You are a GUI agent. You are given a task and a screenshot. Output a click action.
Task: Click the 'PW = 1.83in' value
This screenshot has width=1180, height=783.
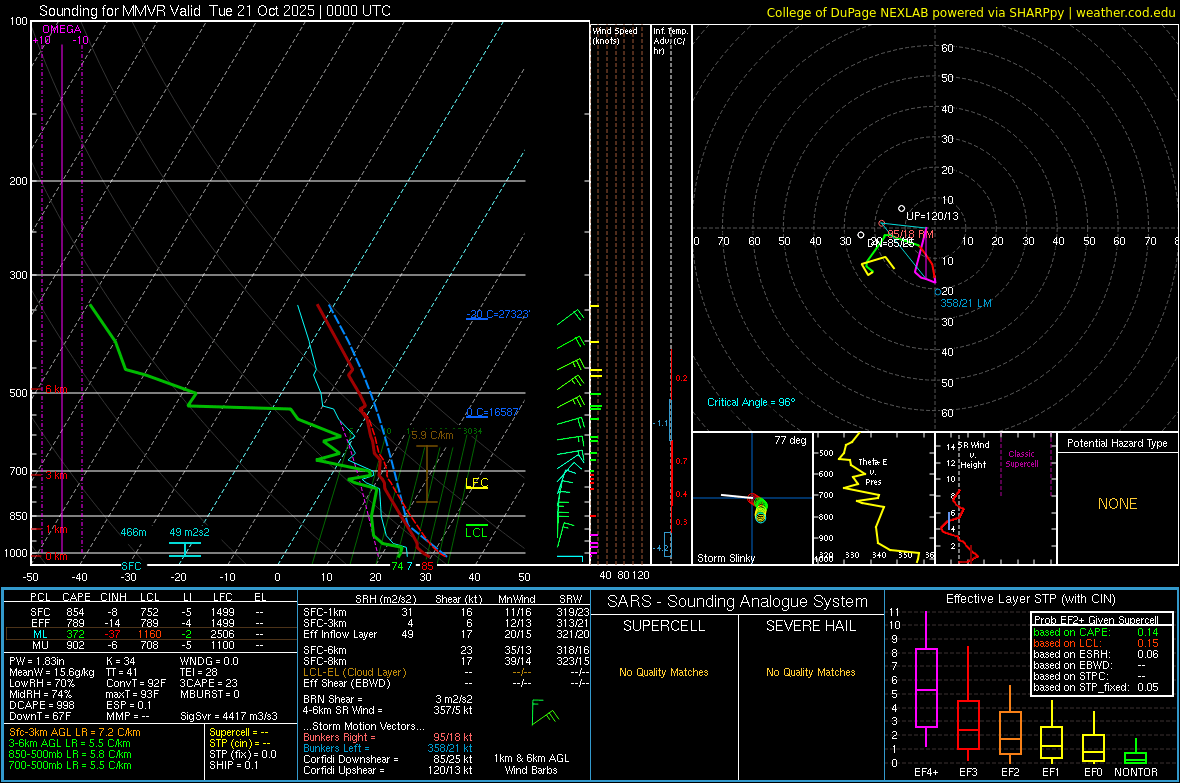[x=37, y=661]
